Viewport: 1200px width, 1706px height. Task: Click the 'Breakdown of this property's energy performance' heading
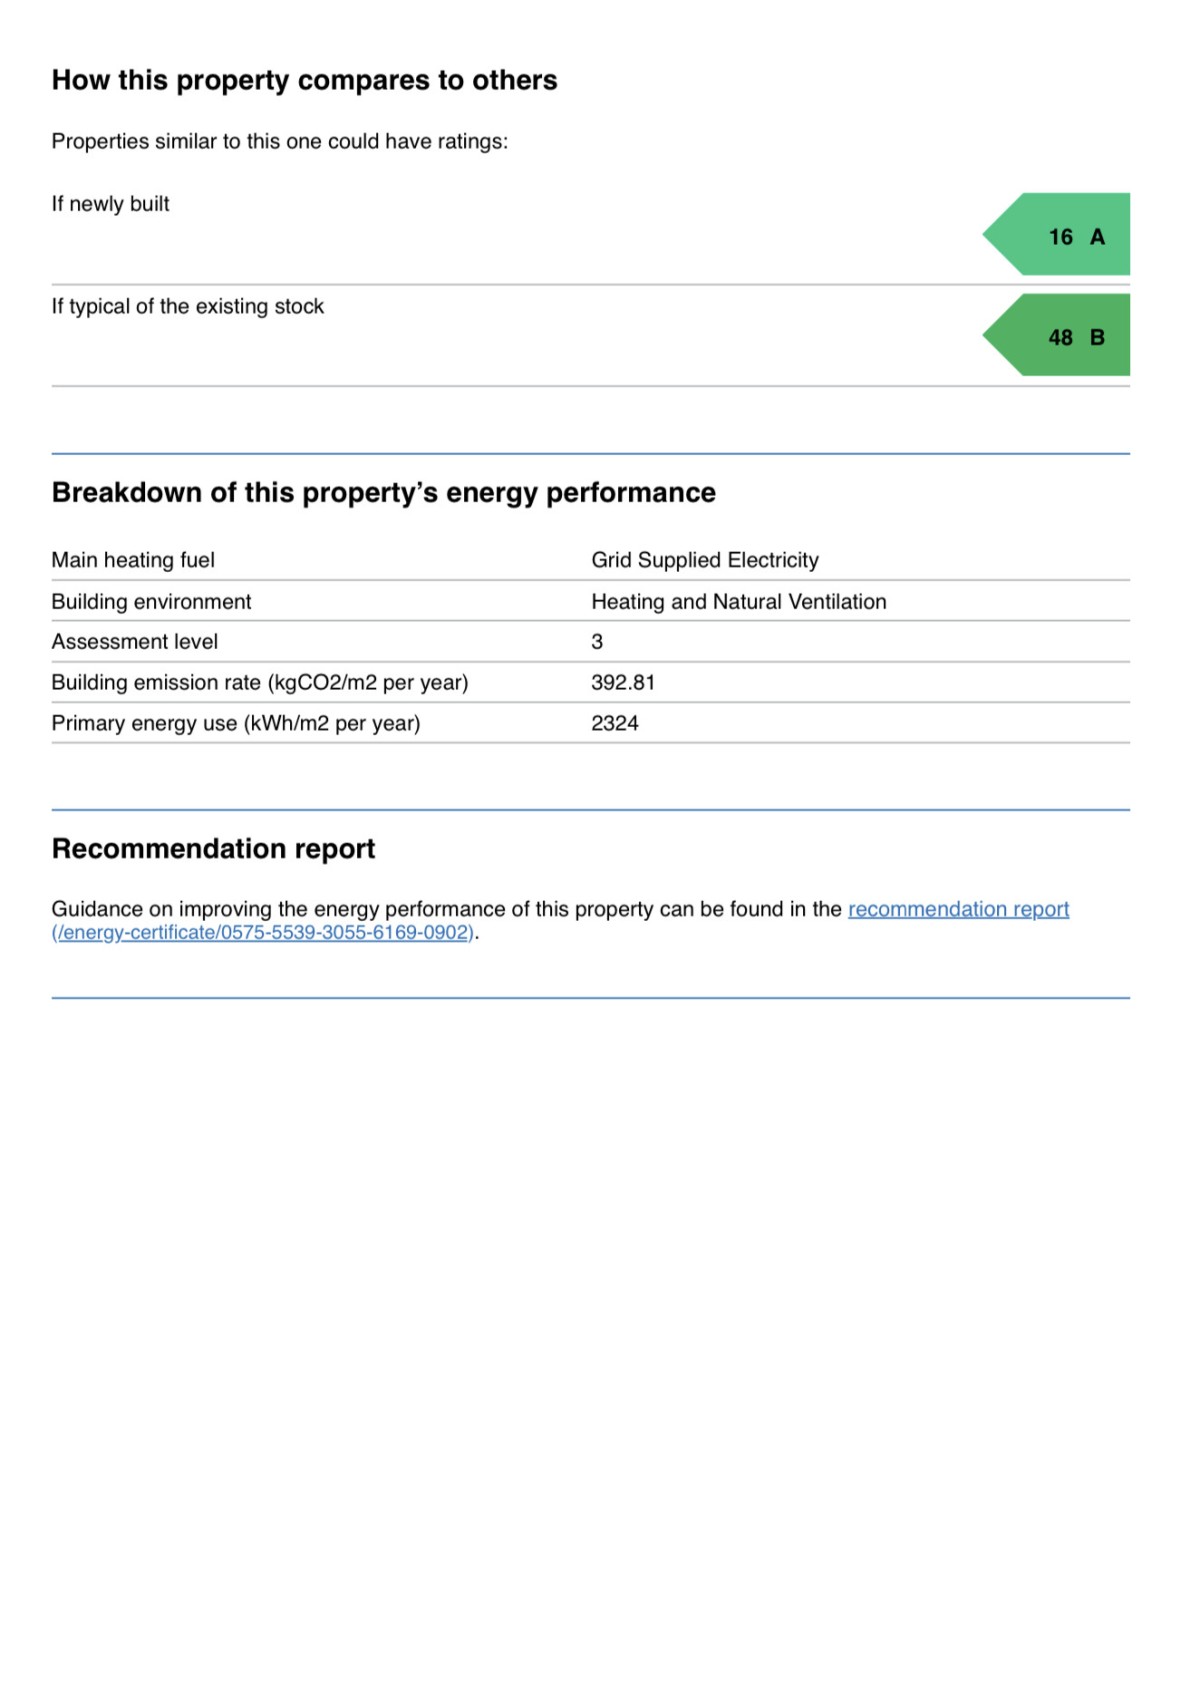(x=383, y=492)
